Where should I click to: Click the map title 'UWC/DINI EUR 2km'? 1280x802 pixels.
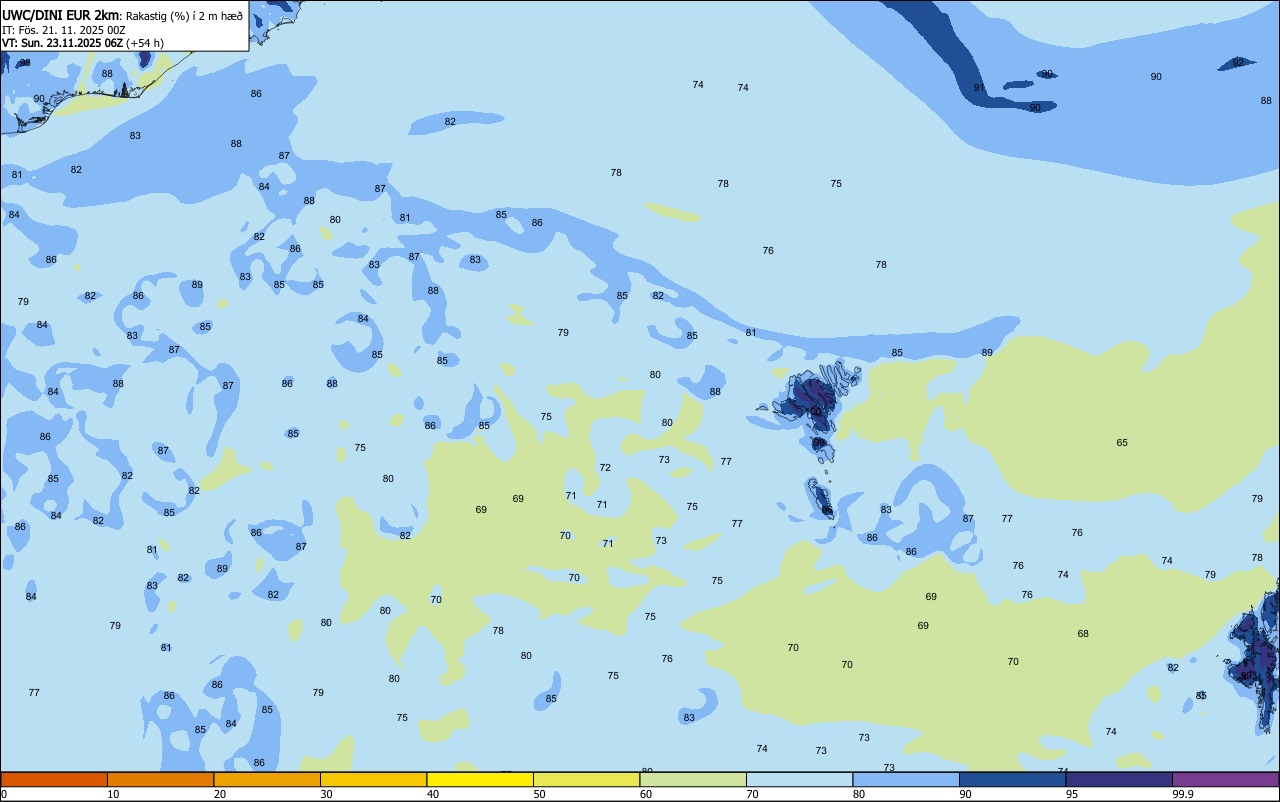coord(60,15)
